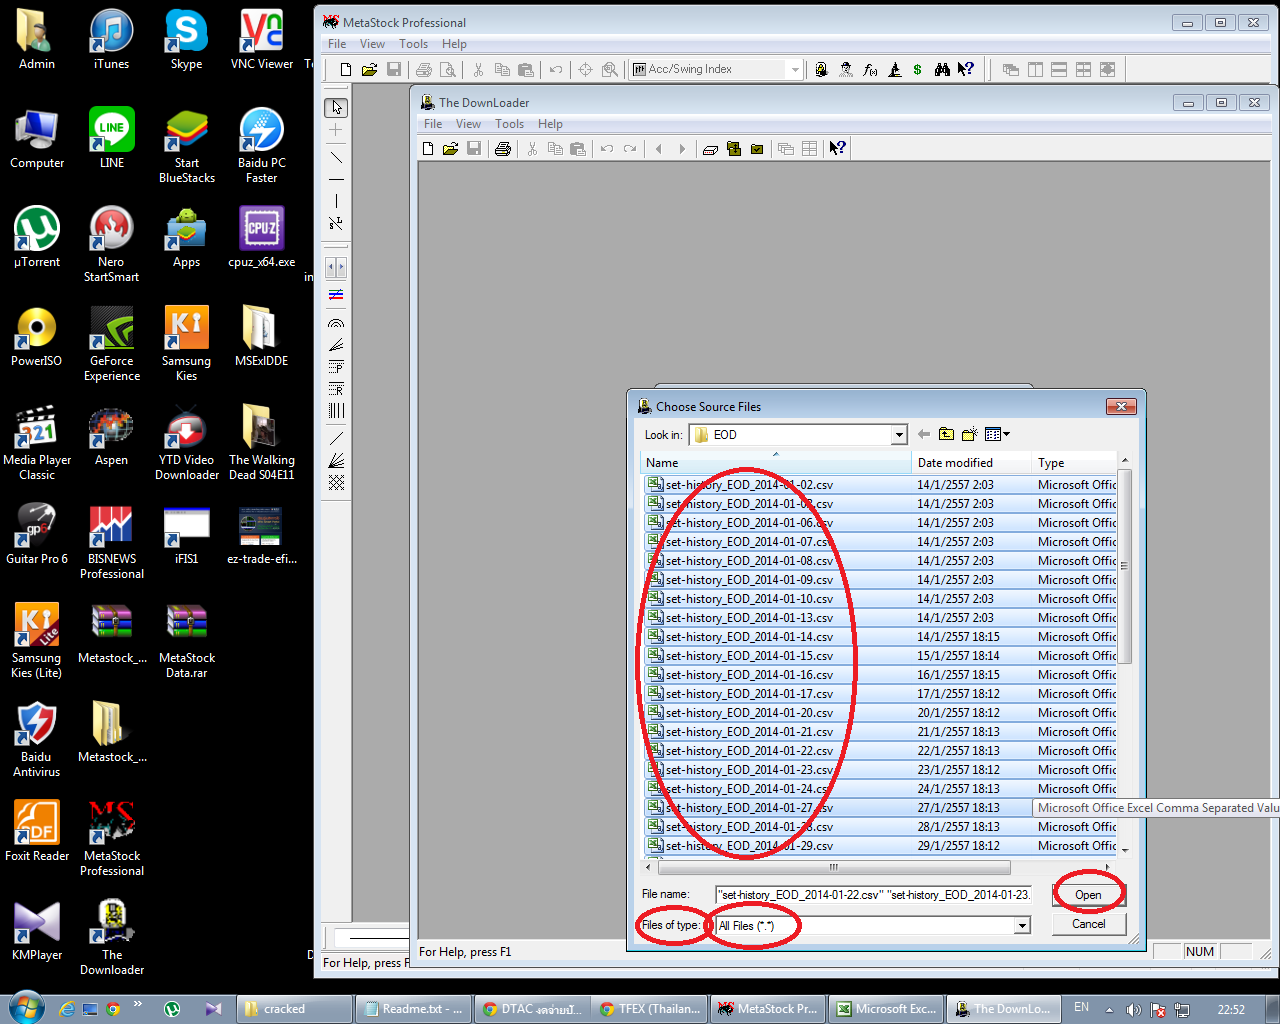1280x1024 pixels.
Task: Open the Acc/Swing Index indicator dropdown
Action: click(x=795, y=69)
